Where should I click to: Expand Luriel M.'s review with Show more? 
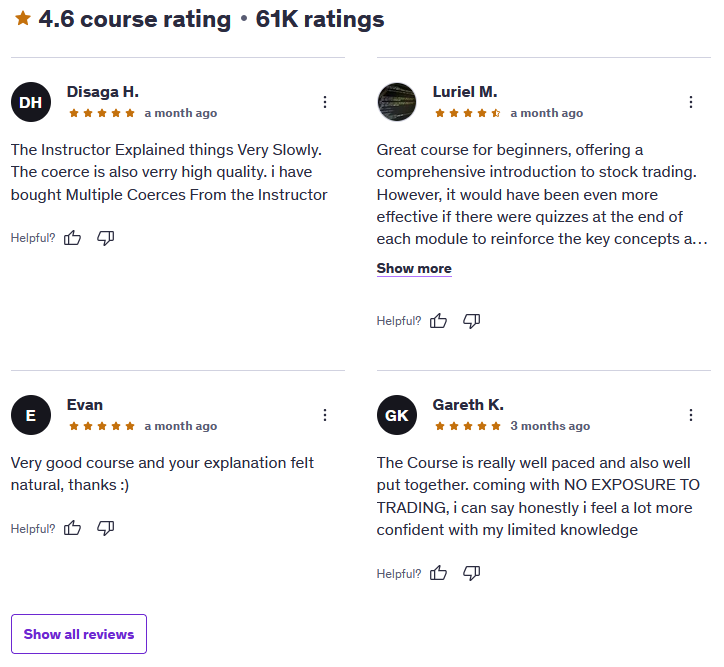coord(414,268)
